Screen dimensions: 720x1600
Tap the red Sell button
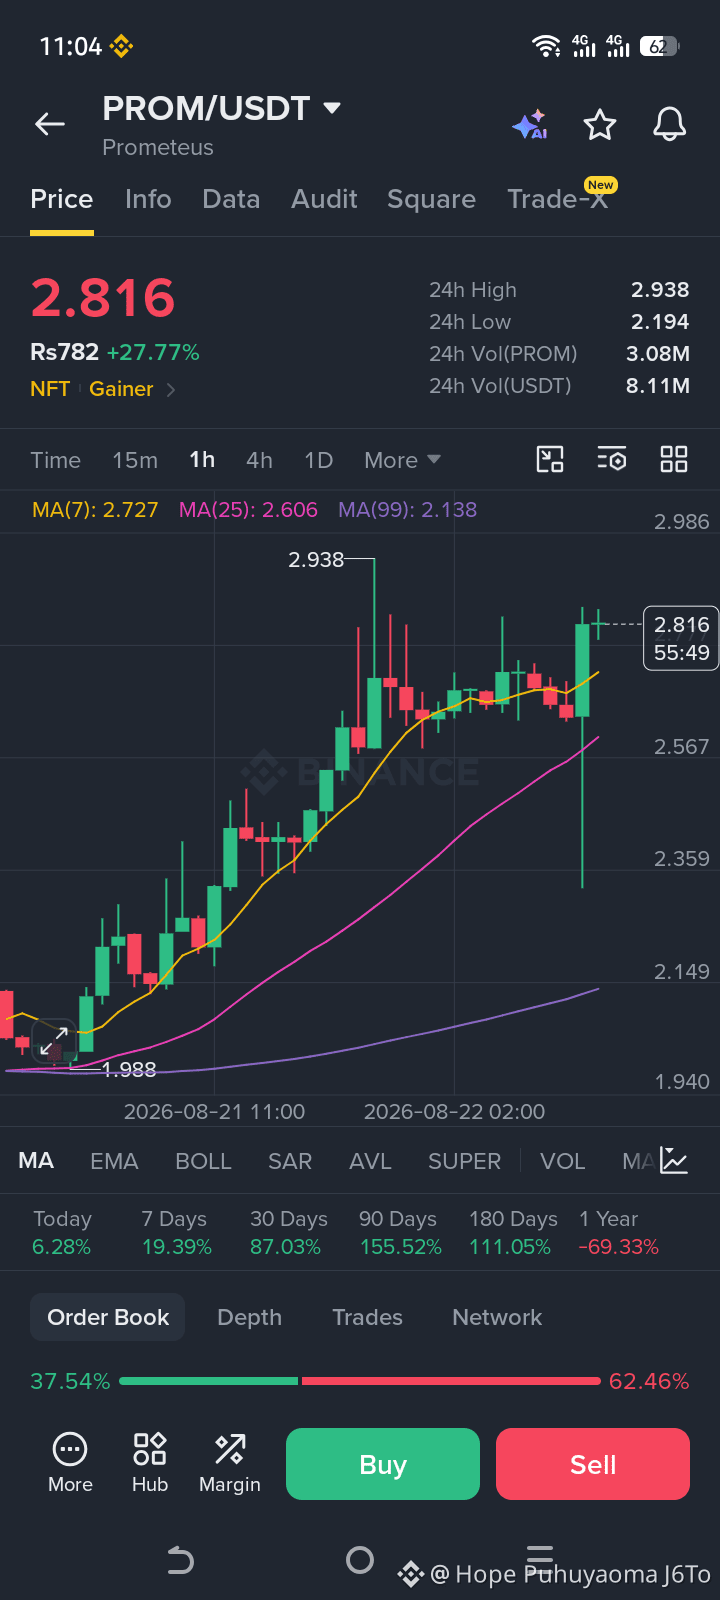[593, 1464]
